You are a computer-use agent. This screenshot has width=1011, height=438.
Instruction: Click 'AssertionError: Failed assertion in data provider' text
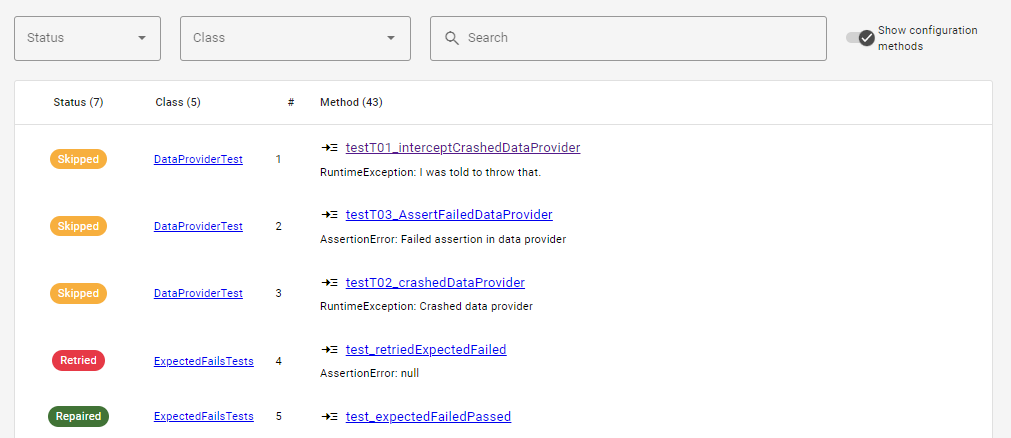click(x=443, y=239)
